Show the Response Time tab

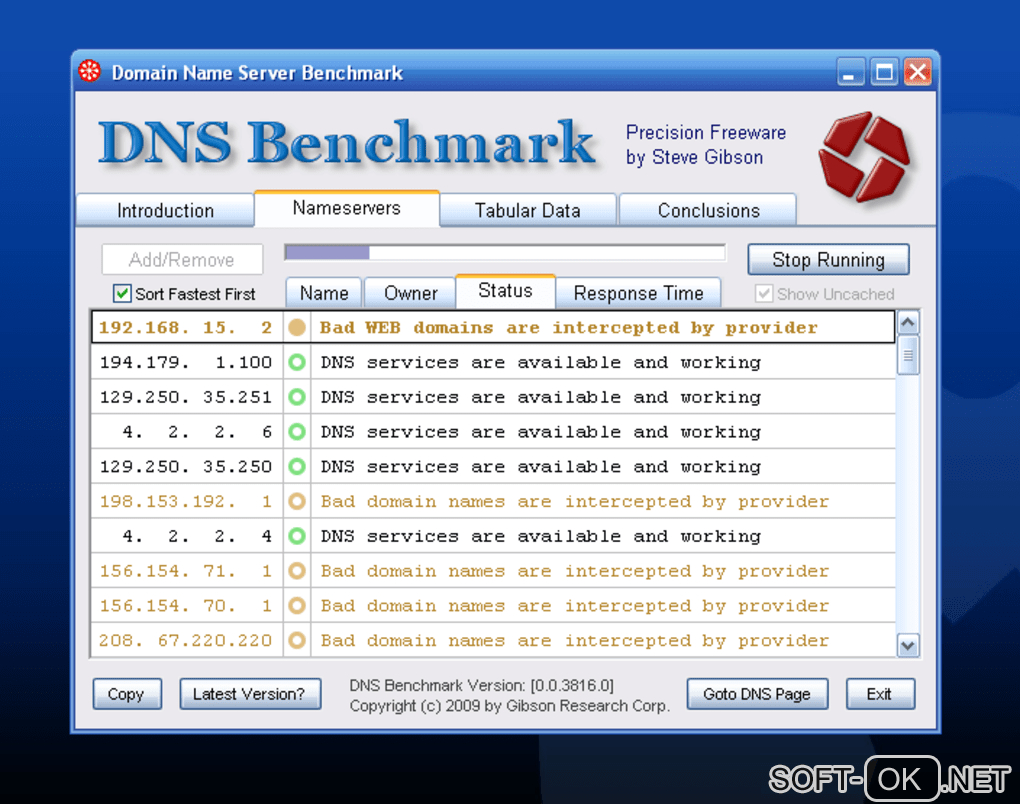[x=638, y=293]
